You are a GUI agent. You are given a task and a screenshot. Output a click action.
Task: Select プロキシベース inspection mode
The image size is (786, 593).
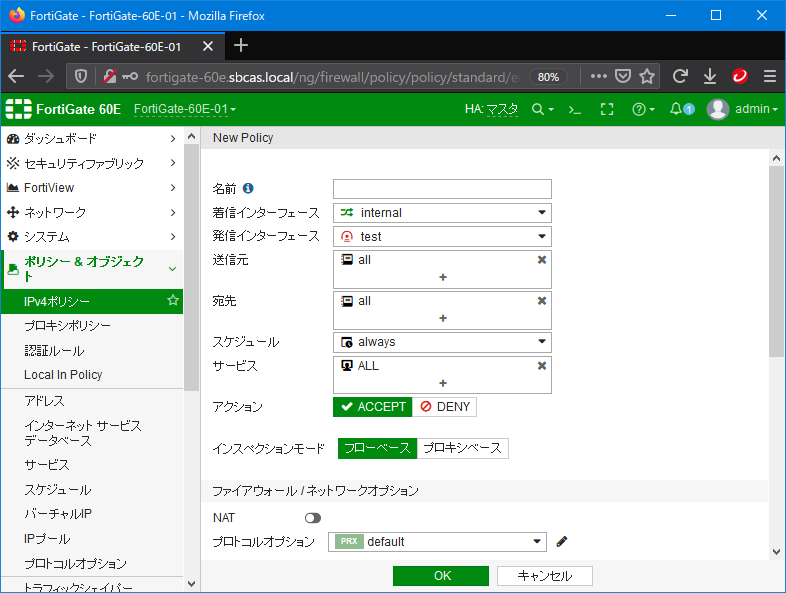tap(463, 448)
